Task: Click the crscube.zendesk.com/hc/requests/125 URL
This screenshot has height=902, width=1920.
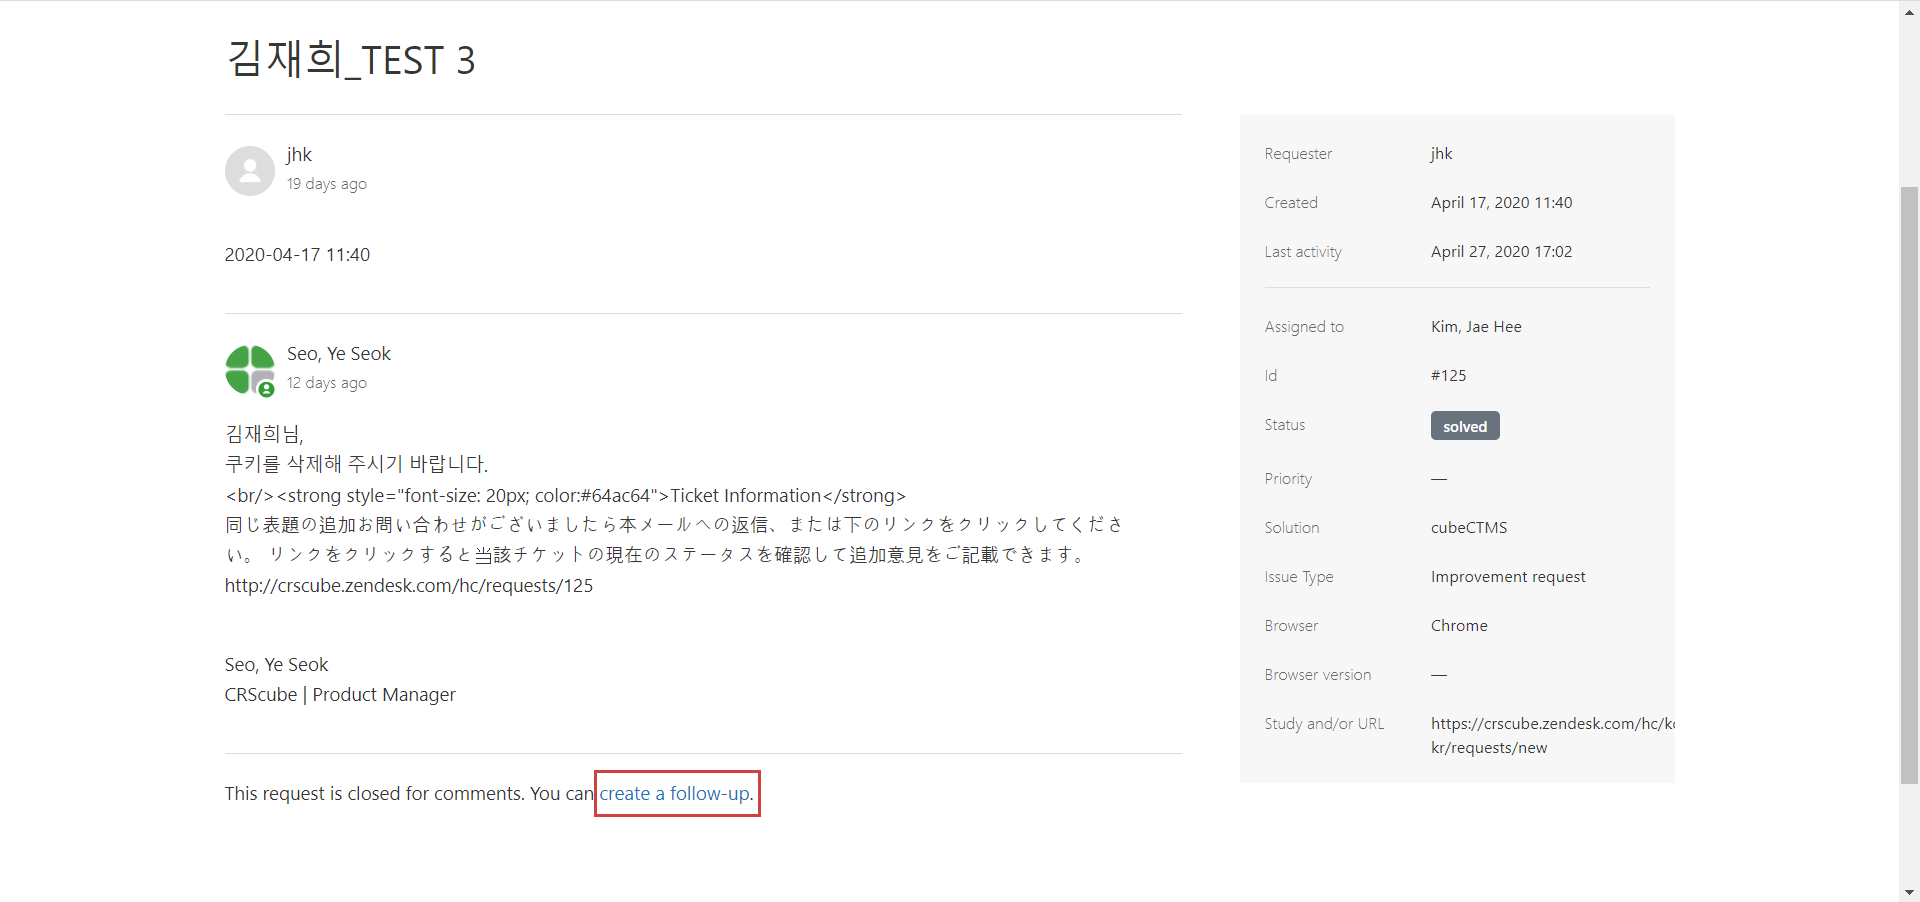Action: point(408,586)
